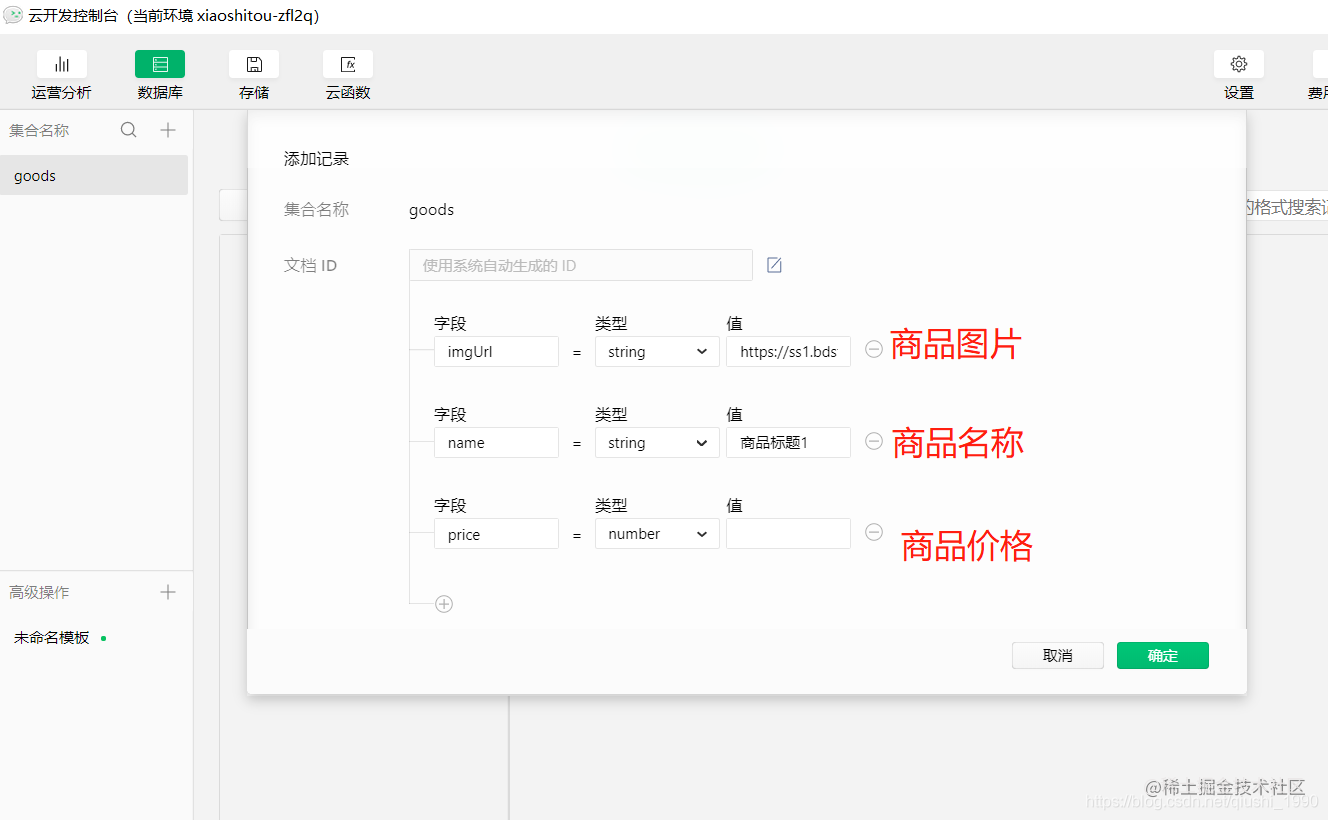Open type dropdown for imgUrl field

[x=657, y=352]
